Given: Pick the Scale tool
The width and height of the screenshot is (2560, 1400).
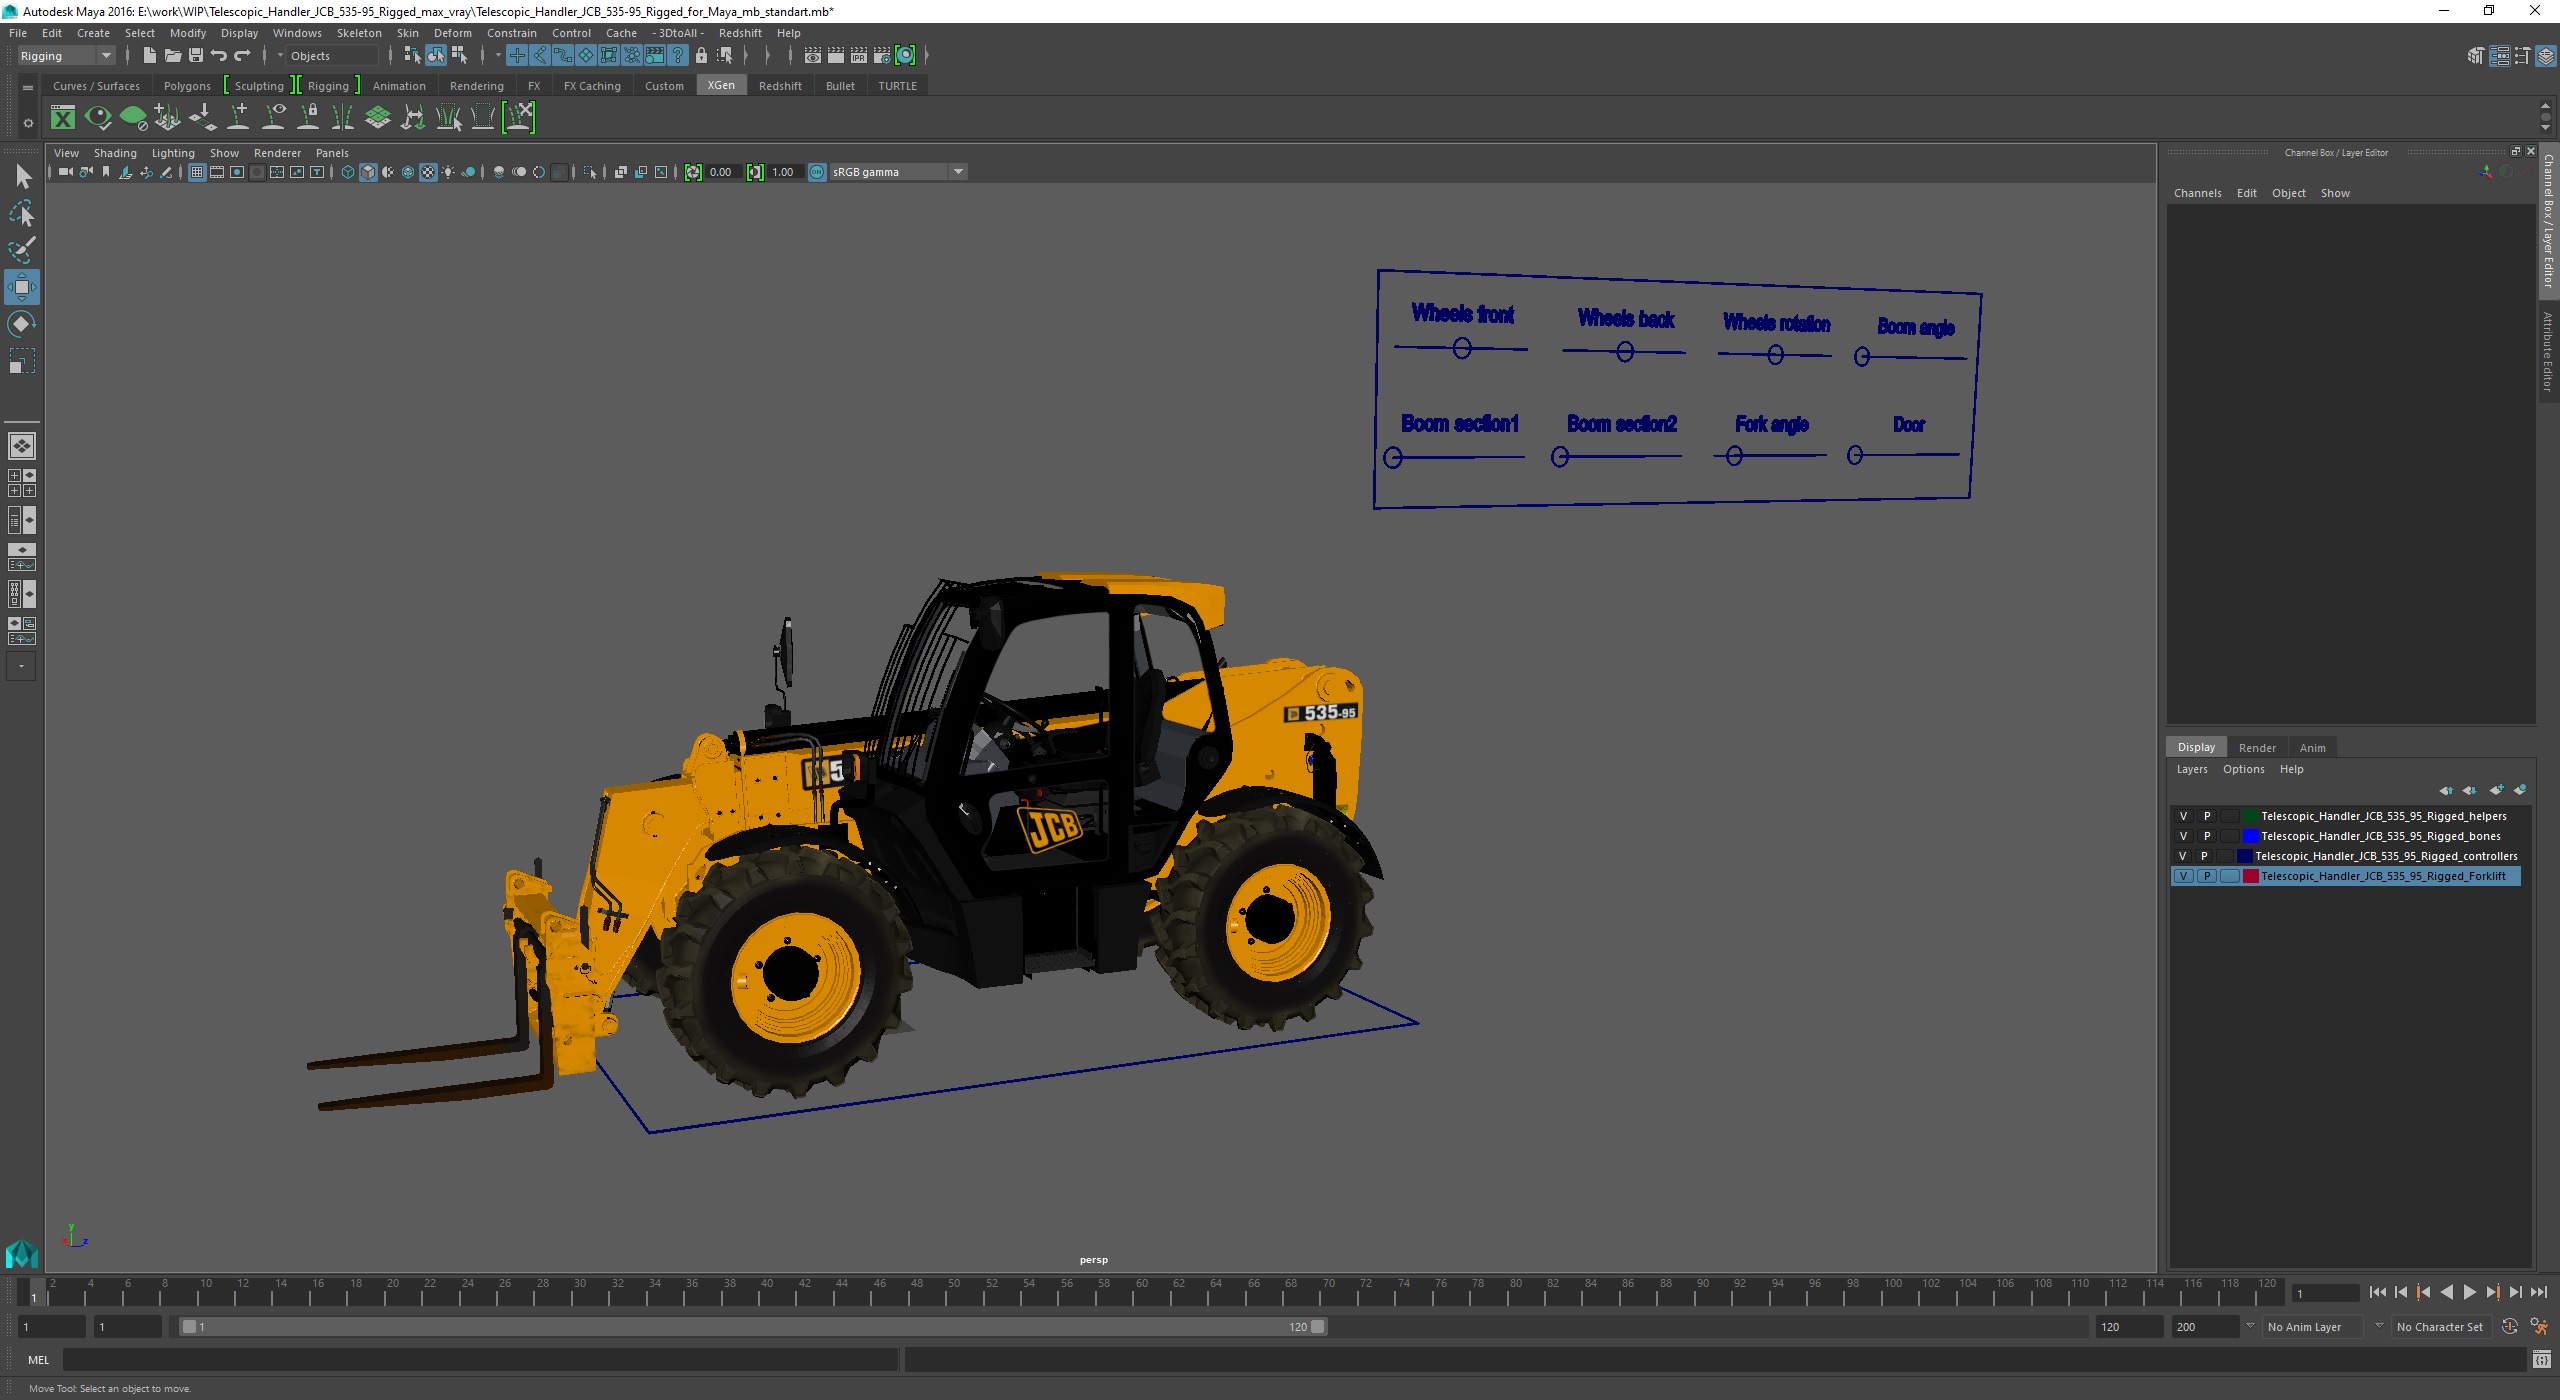Looking at the screenshot, I should pos(22,361).
